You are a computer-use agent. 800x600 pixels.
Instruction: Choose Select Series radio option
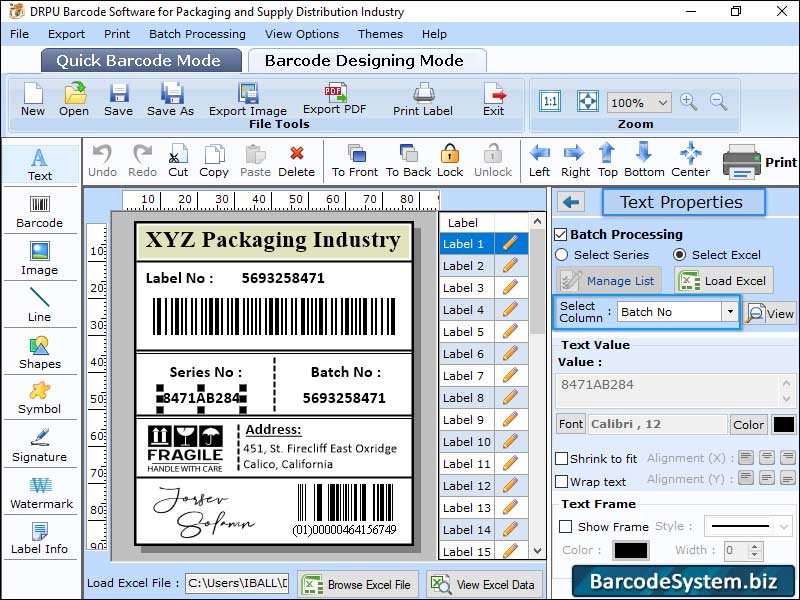[562, 255]
